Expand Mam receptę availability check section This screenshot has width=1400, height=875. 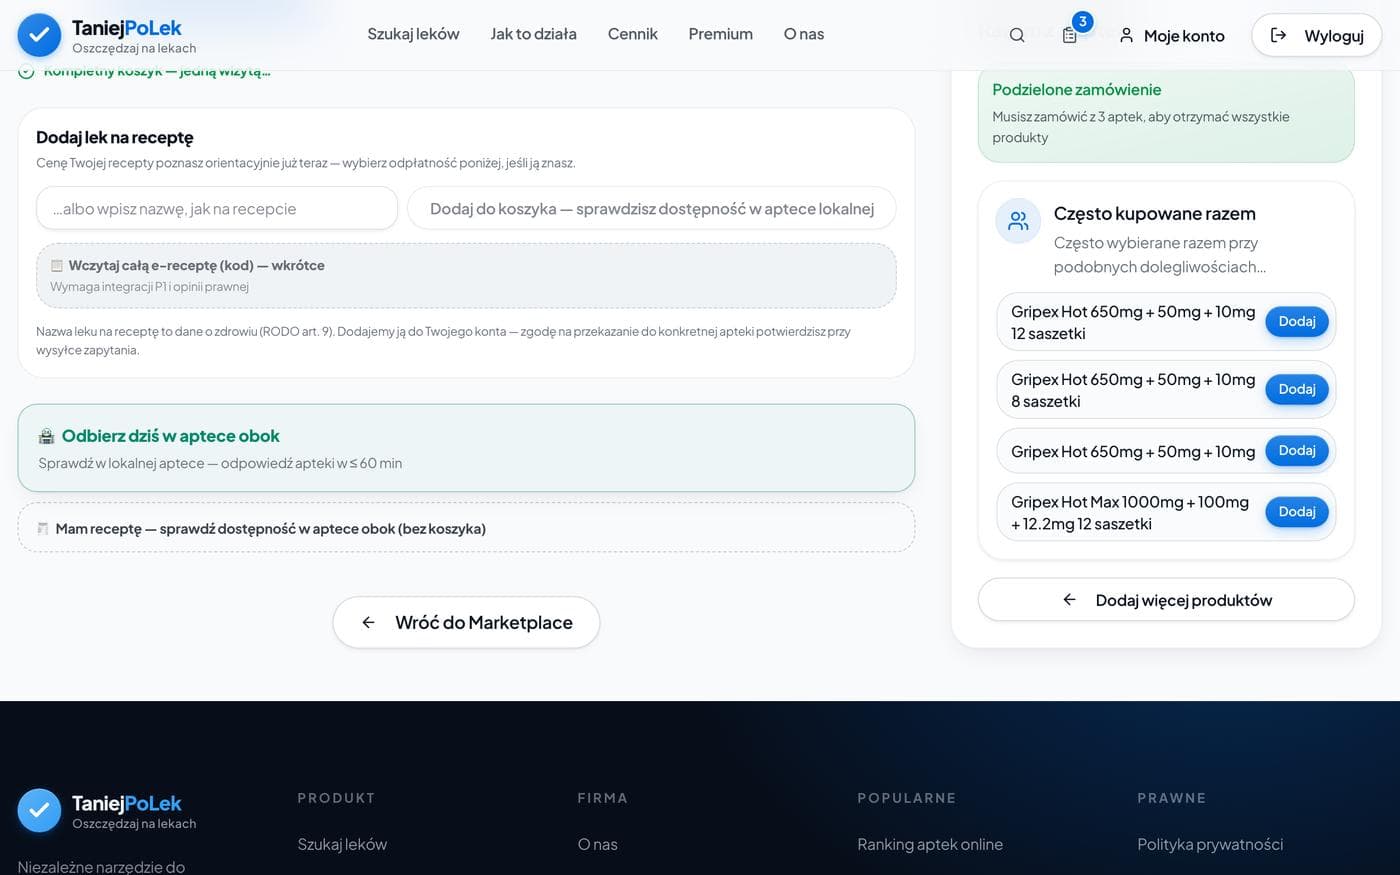[466, 528]
